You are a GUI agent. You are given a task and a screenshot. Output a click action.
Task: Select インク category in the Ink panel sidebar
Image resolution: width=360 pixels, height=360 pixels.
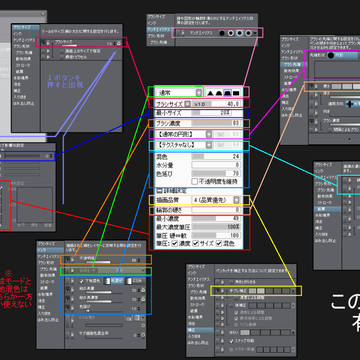point(50,250)
